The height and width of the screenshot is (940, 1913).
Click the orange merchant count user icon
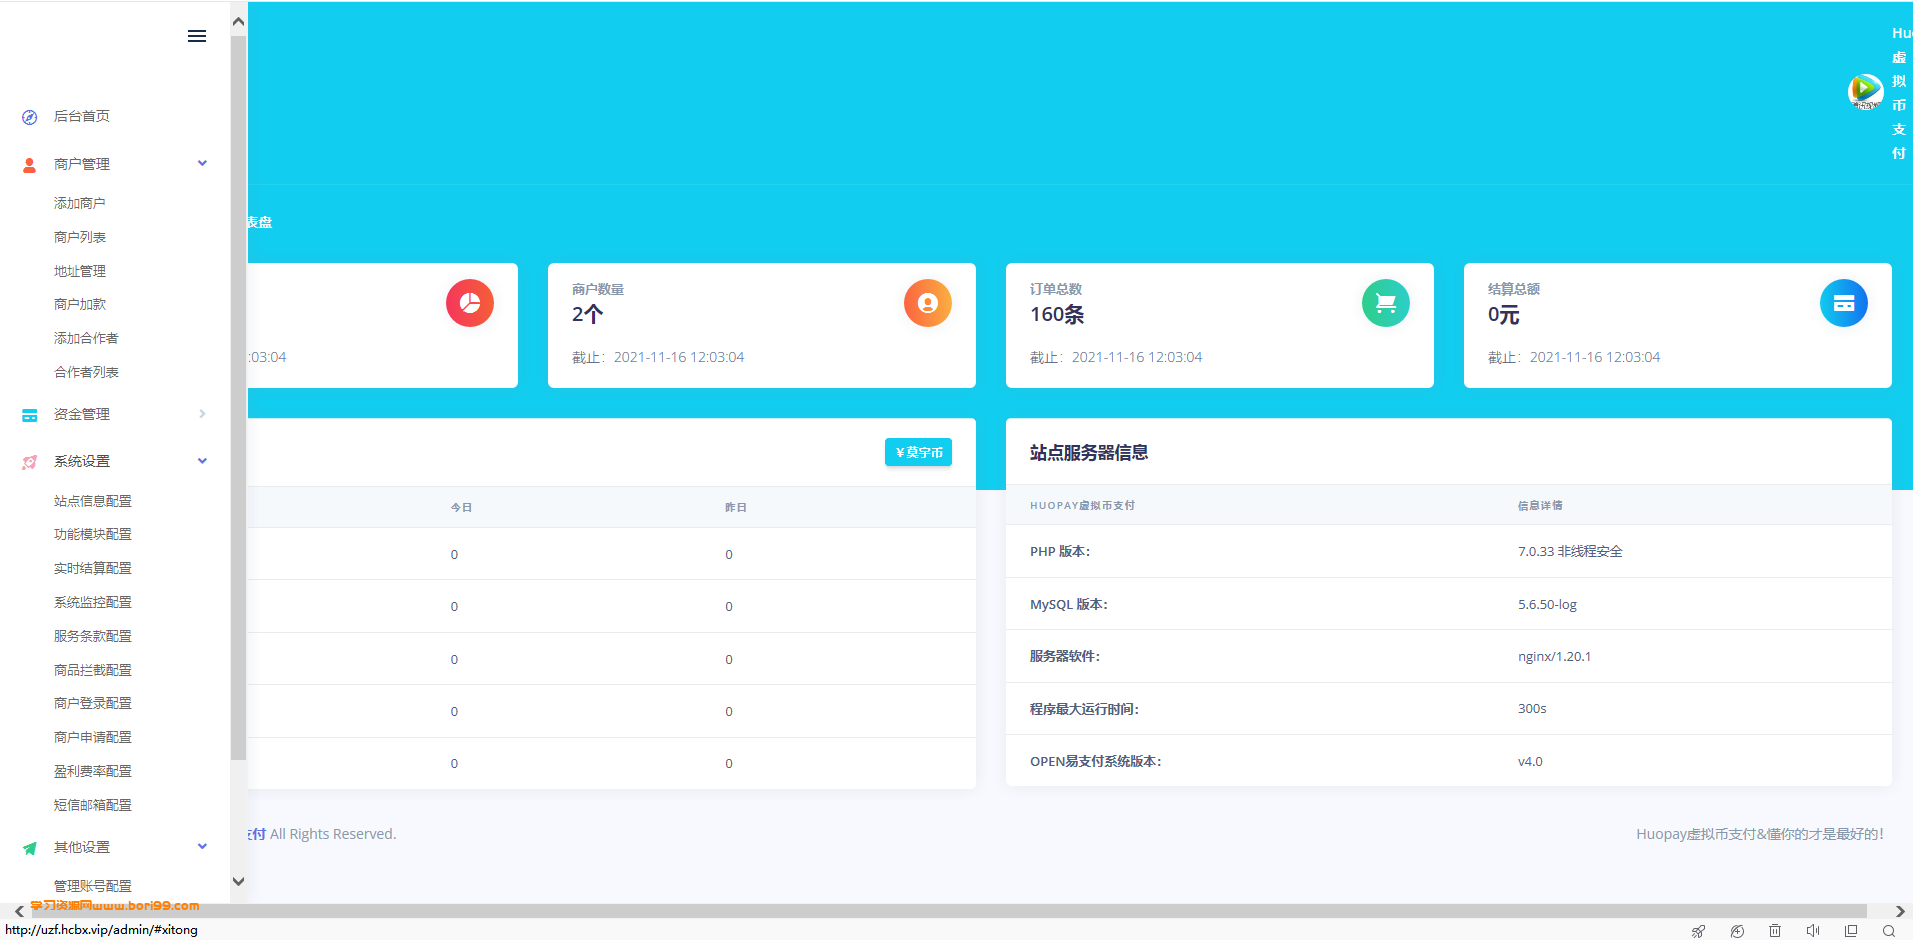click(x=928, y=303)
